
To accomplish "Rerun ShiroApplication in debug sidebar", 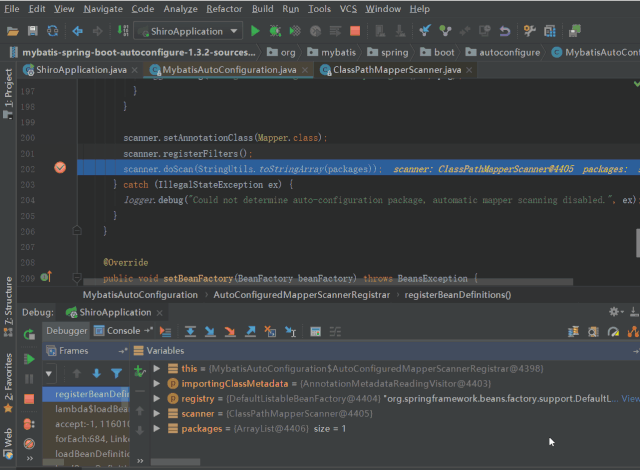I will coord(29,335).
